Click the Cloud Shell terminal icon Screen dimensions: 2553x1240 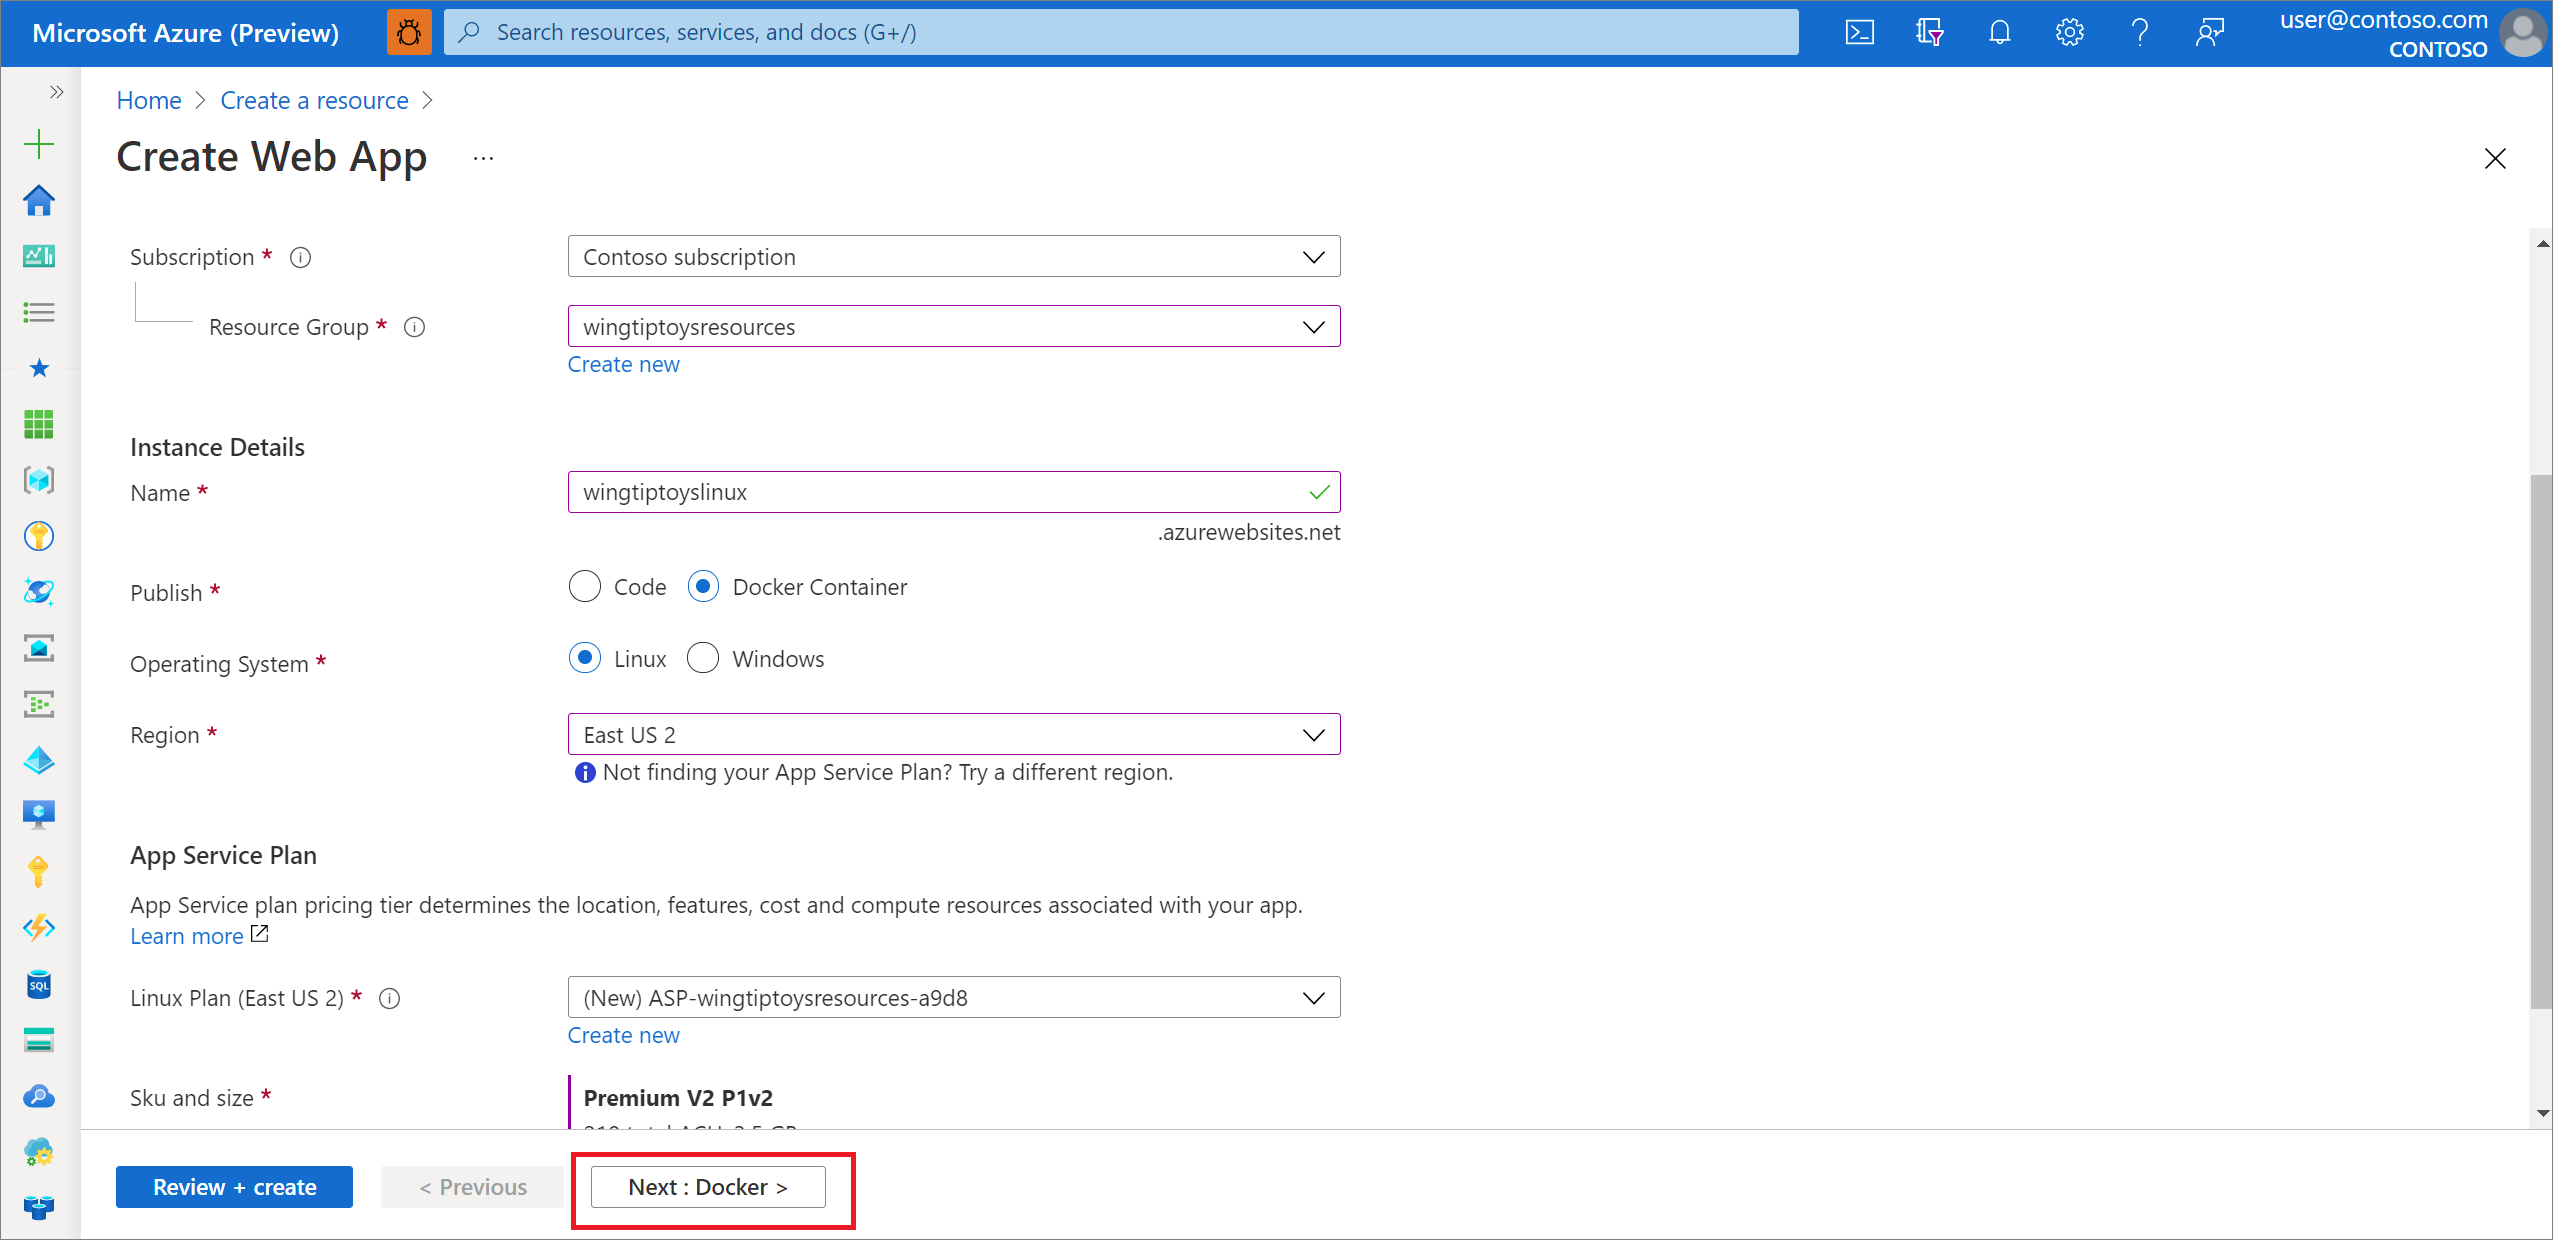point(1858,29)
